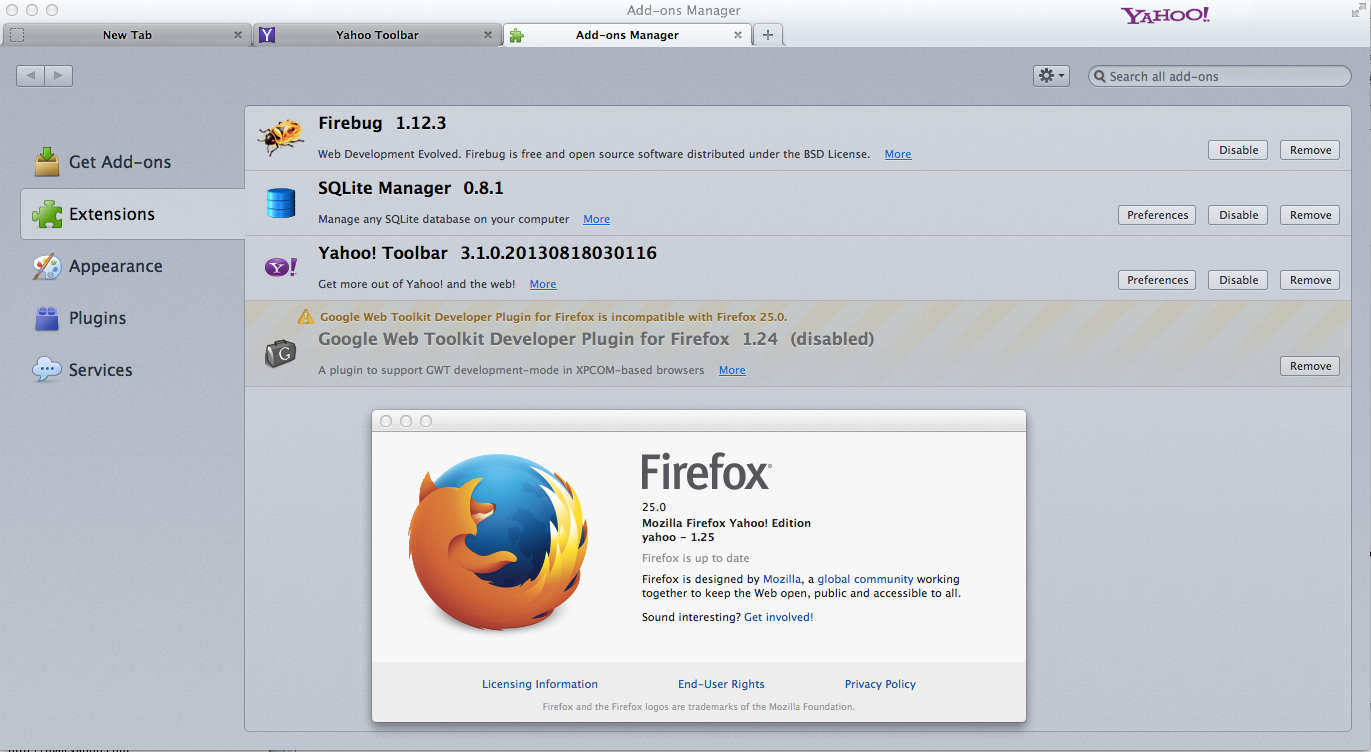1371x752 pixels.
Task: Remove SQLite Manager extension
Action: click(x=1310, y=215)
